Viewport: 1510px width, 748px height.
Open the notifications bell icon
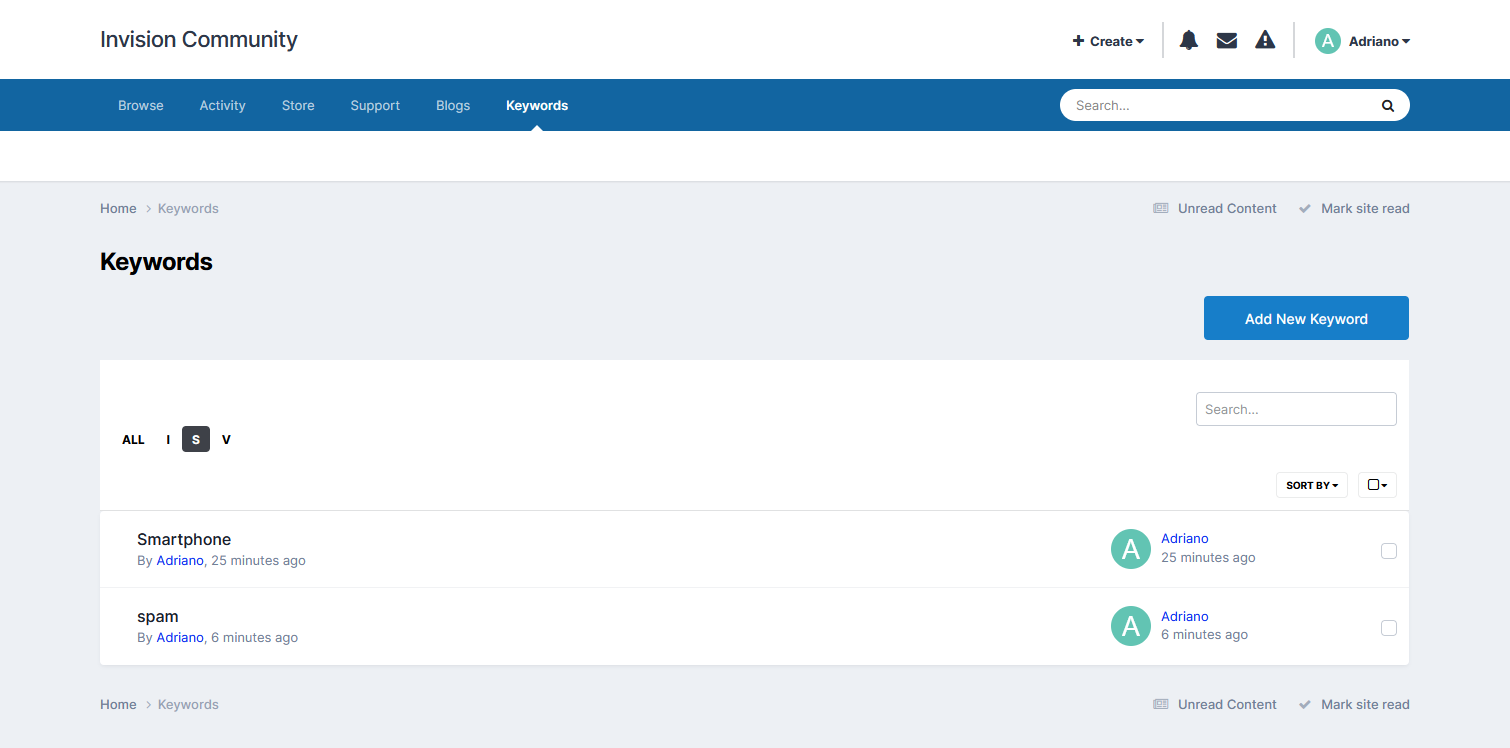1188,41
